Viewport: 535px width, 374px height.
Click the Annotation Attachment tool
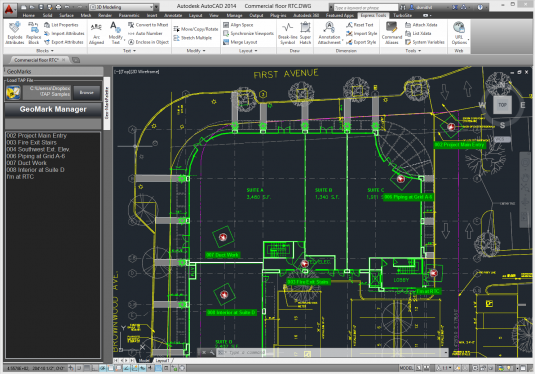329,33
